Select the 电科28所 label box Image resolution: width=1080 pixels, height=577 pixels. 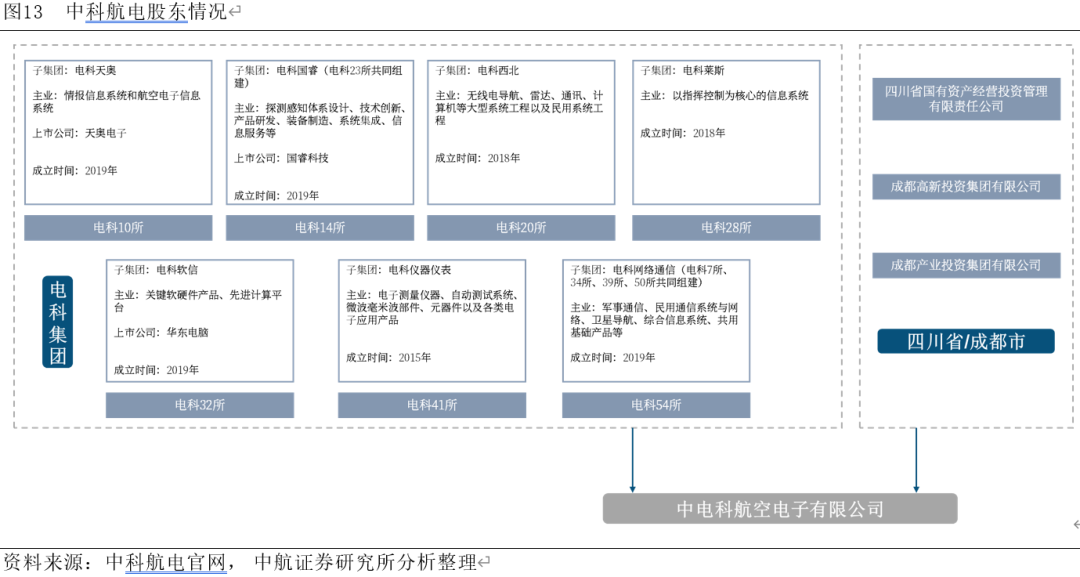pyautogui.click(x=727, y=227)
